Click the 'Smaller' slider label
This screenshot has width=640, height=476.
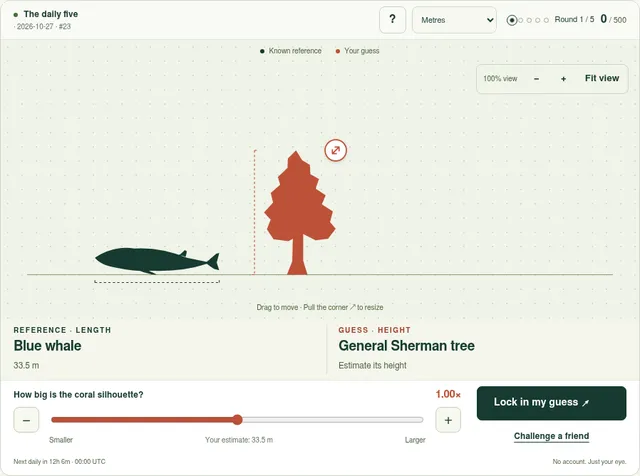[x=61, y=440]
